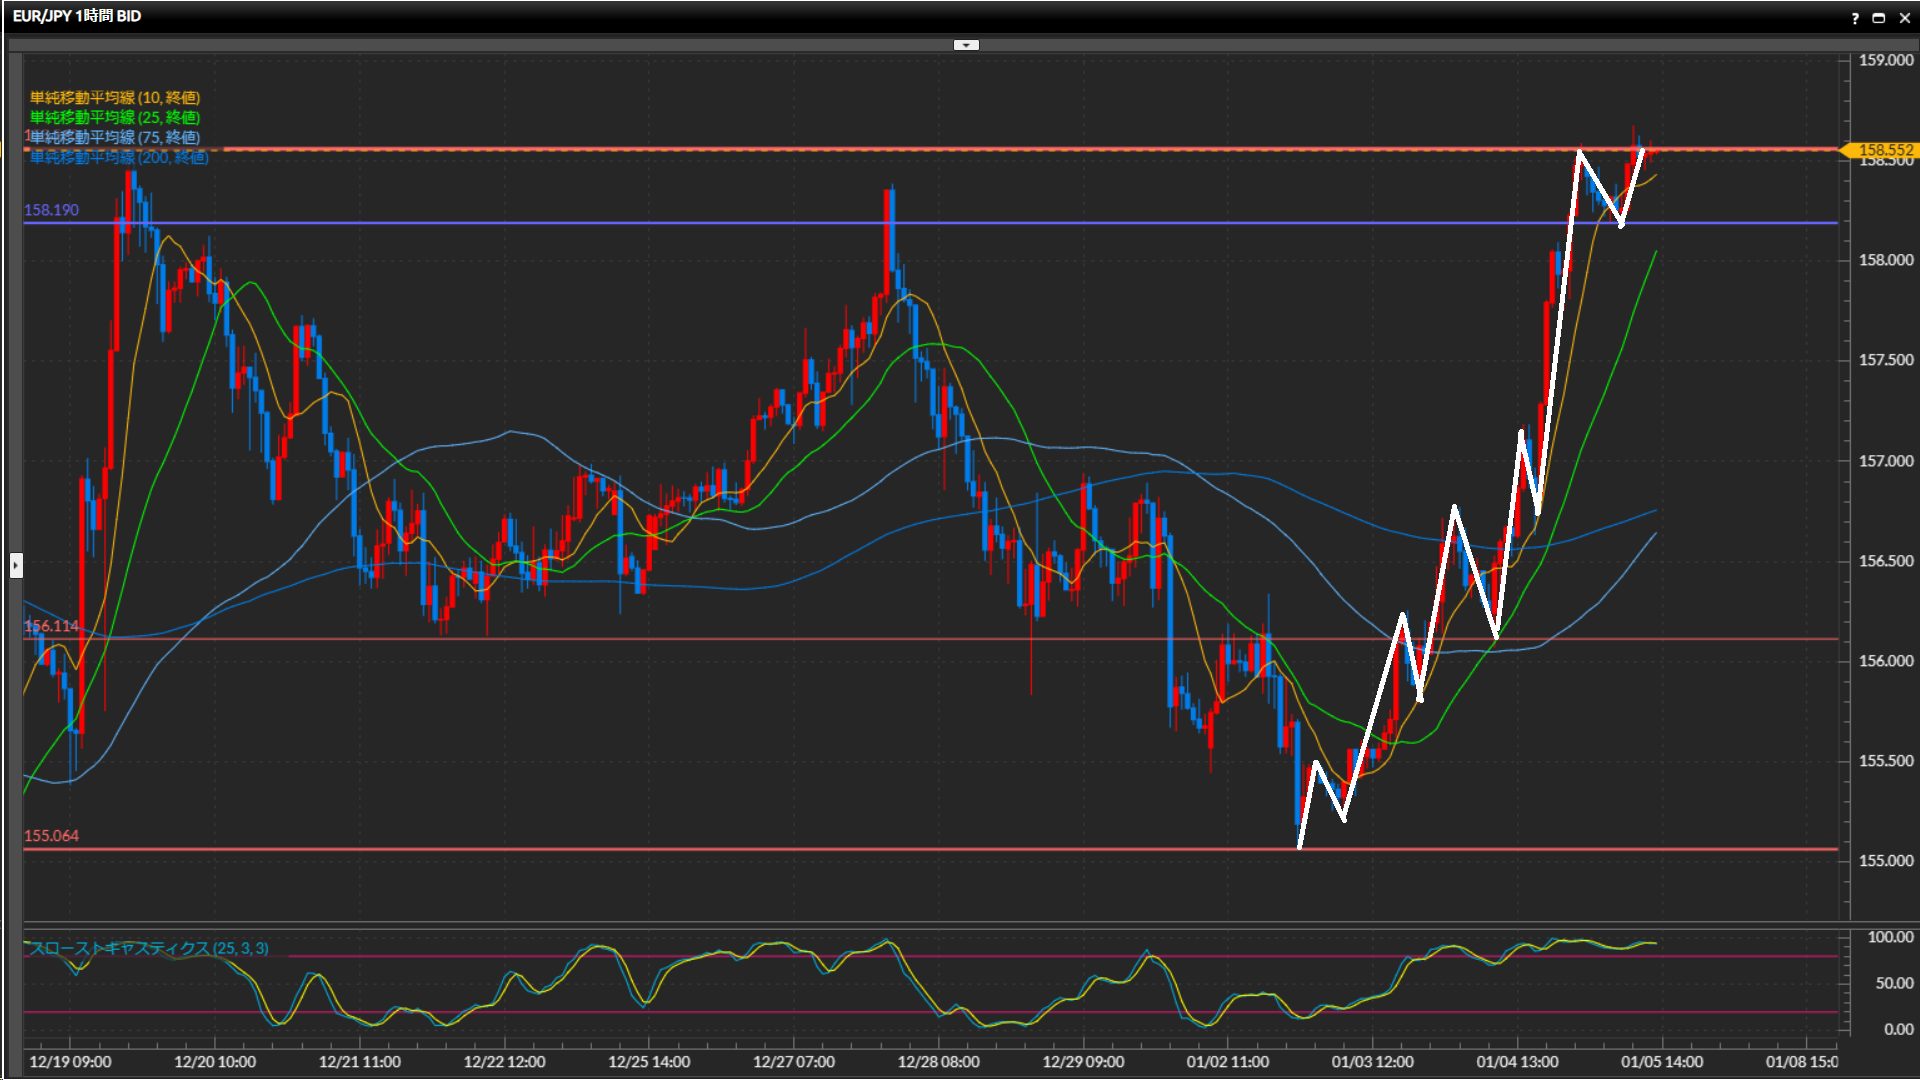1920x1080 pixels.
Task: Select the 155.064 support line label
Action: 51,836
